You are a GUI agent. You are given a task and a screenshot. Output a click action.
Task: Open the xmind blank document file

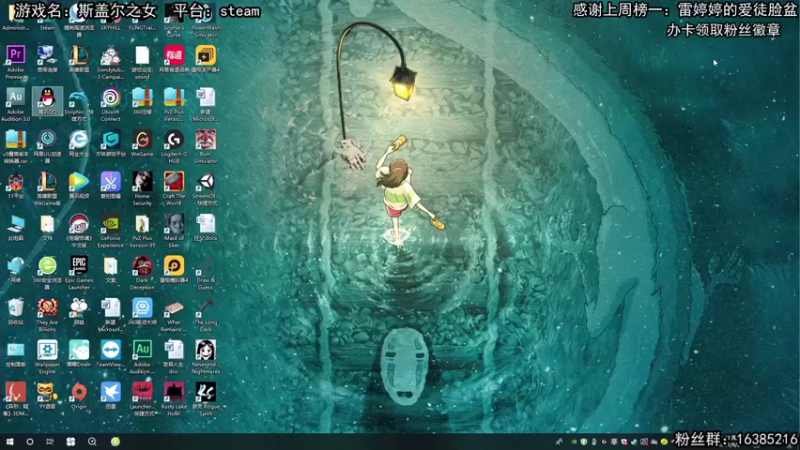click(142, 62)
